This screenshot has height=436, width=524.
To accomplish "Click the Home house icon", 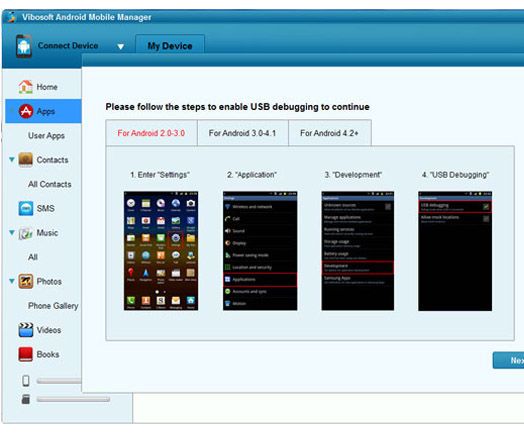I will tap(25, 87).
